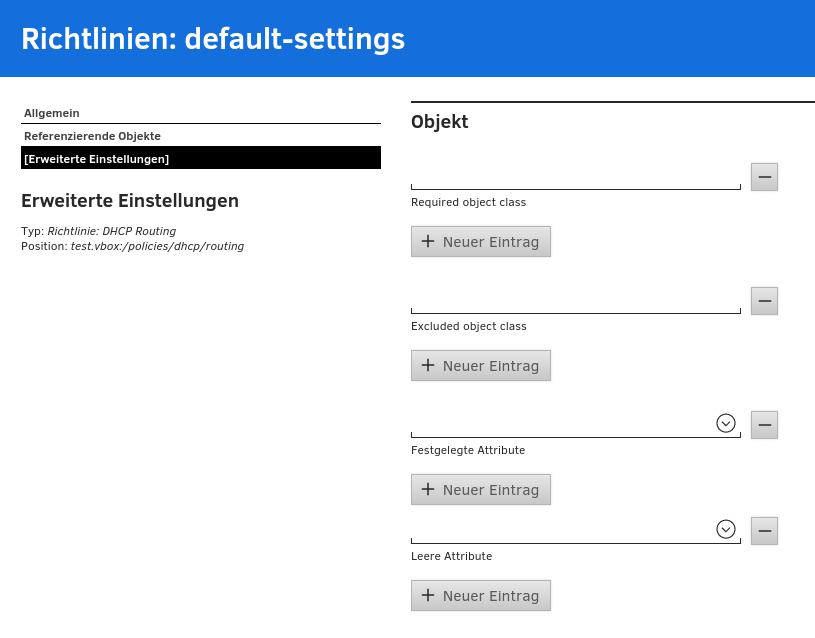Click plus icon under Required object class
Viewport: 815px width, 638px height.
(x=428, y=241)
